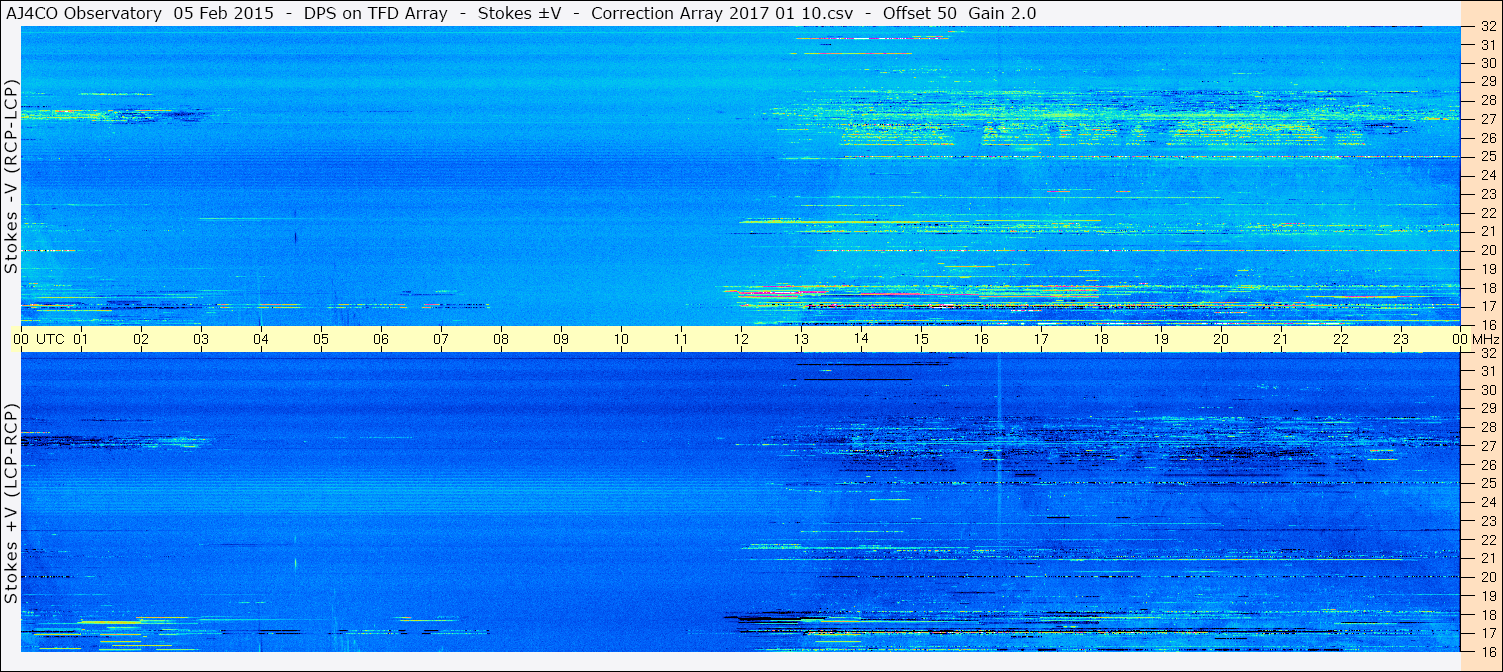Select hour marker 03 on the time axis
The image size is (1503, 672).
201,339
